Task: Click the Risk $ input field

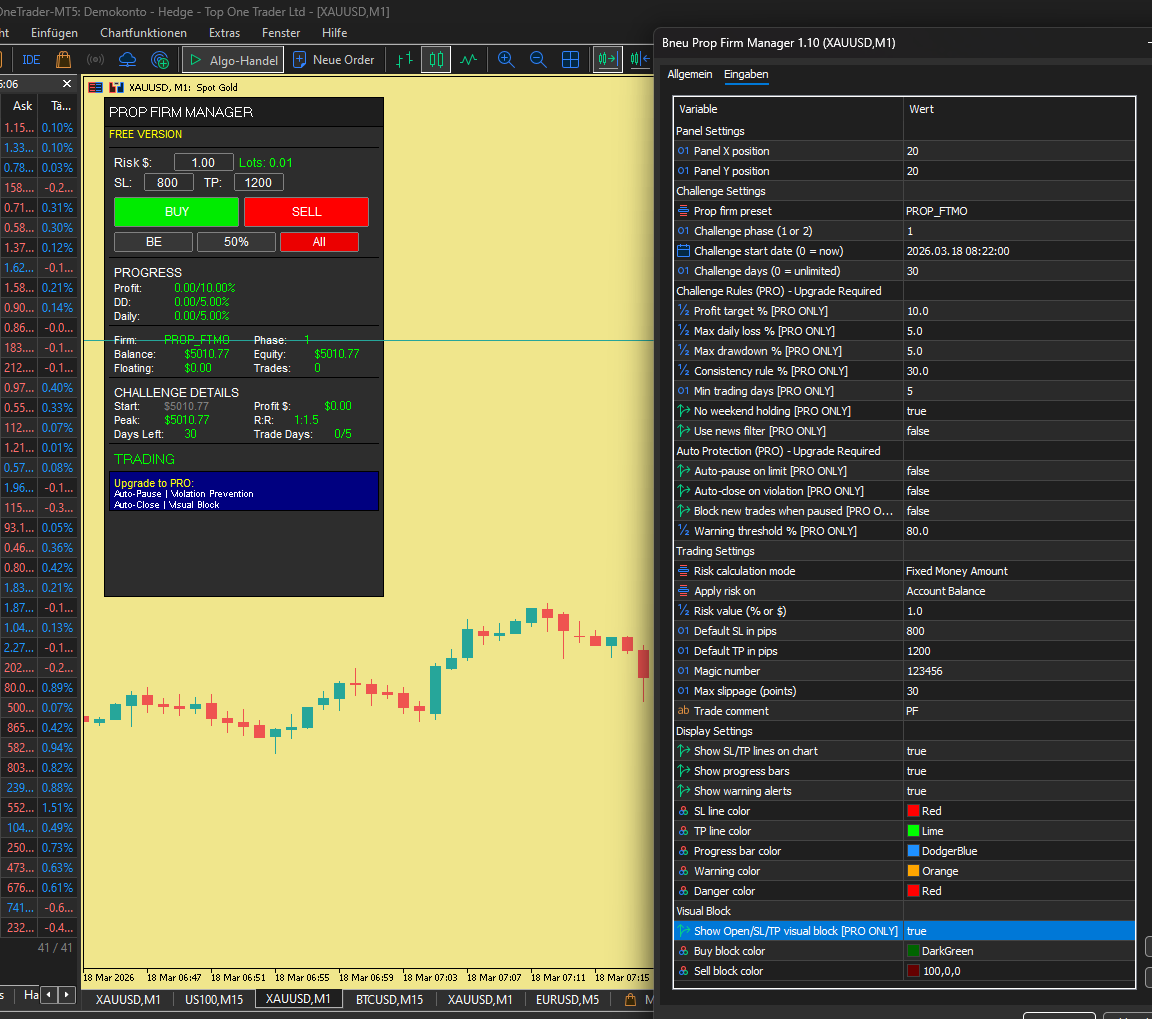Action: 204,162
